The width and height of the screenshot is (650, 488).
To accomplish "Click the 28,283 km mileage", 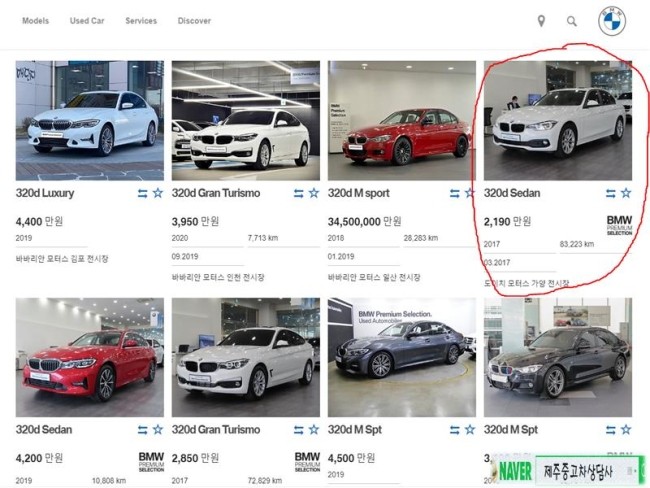I will 421,238.
